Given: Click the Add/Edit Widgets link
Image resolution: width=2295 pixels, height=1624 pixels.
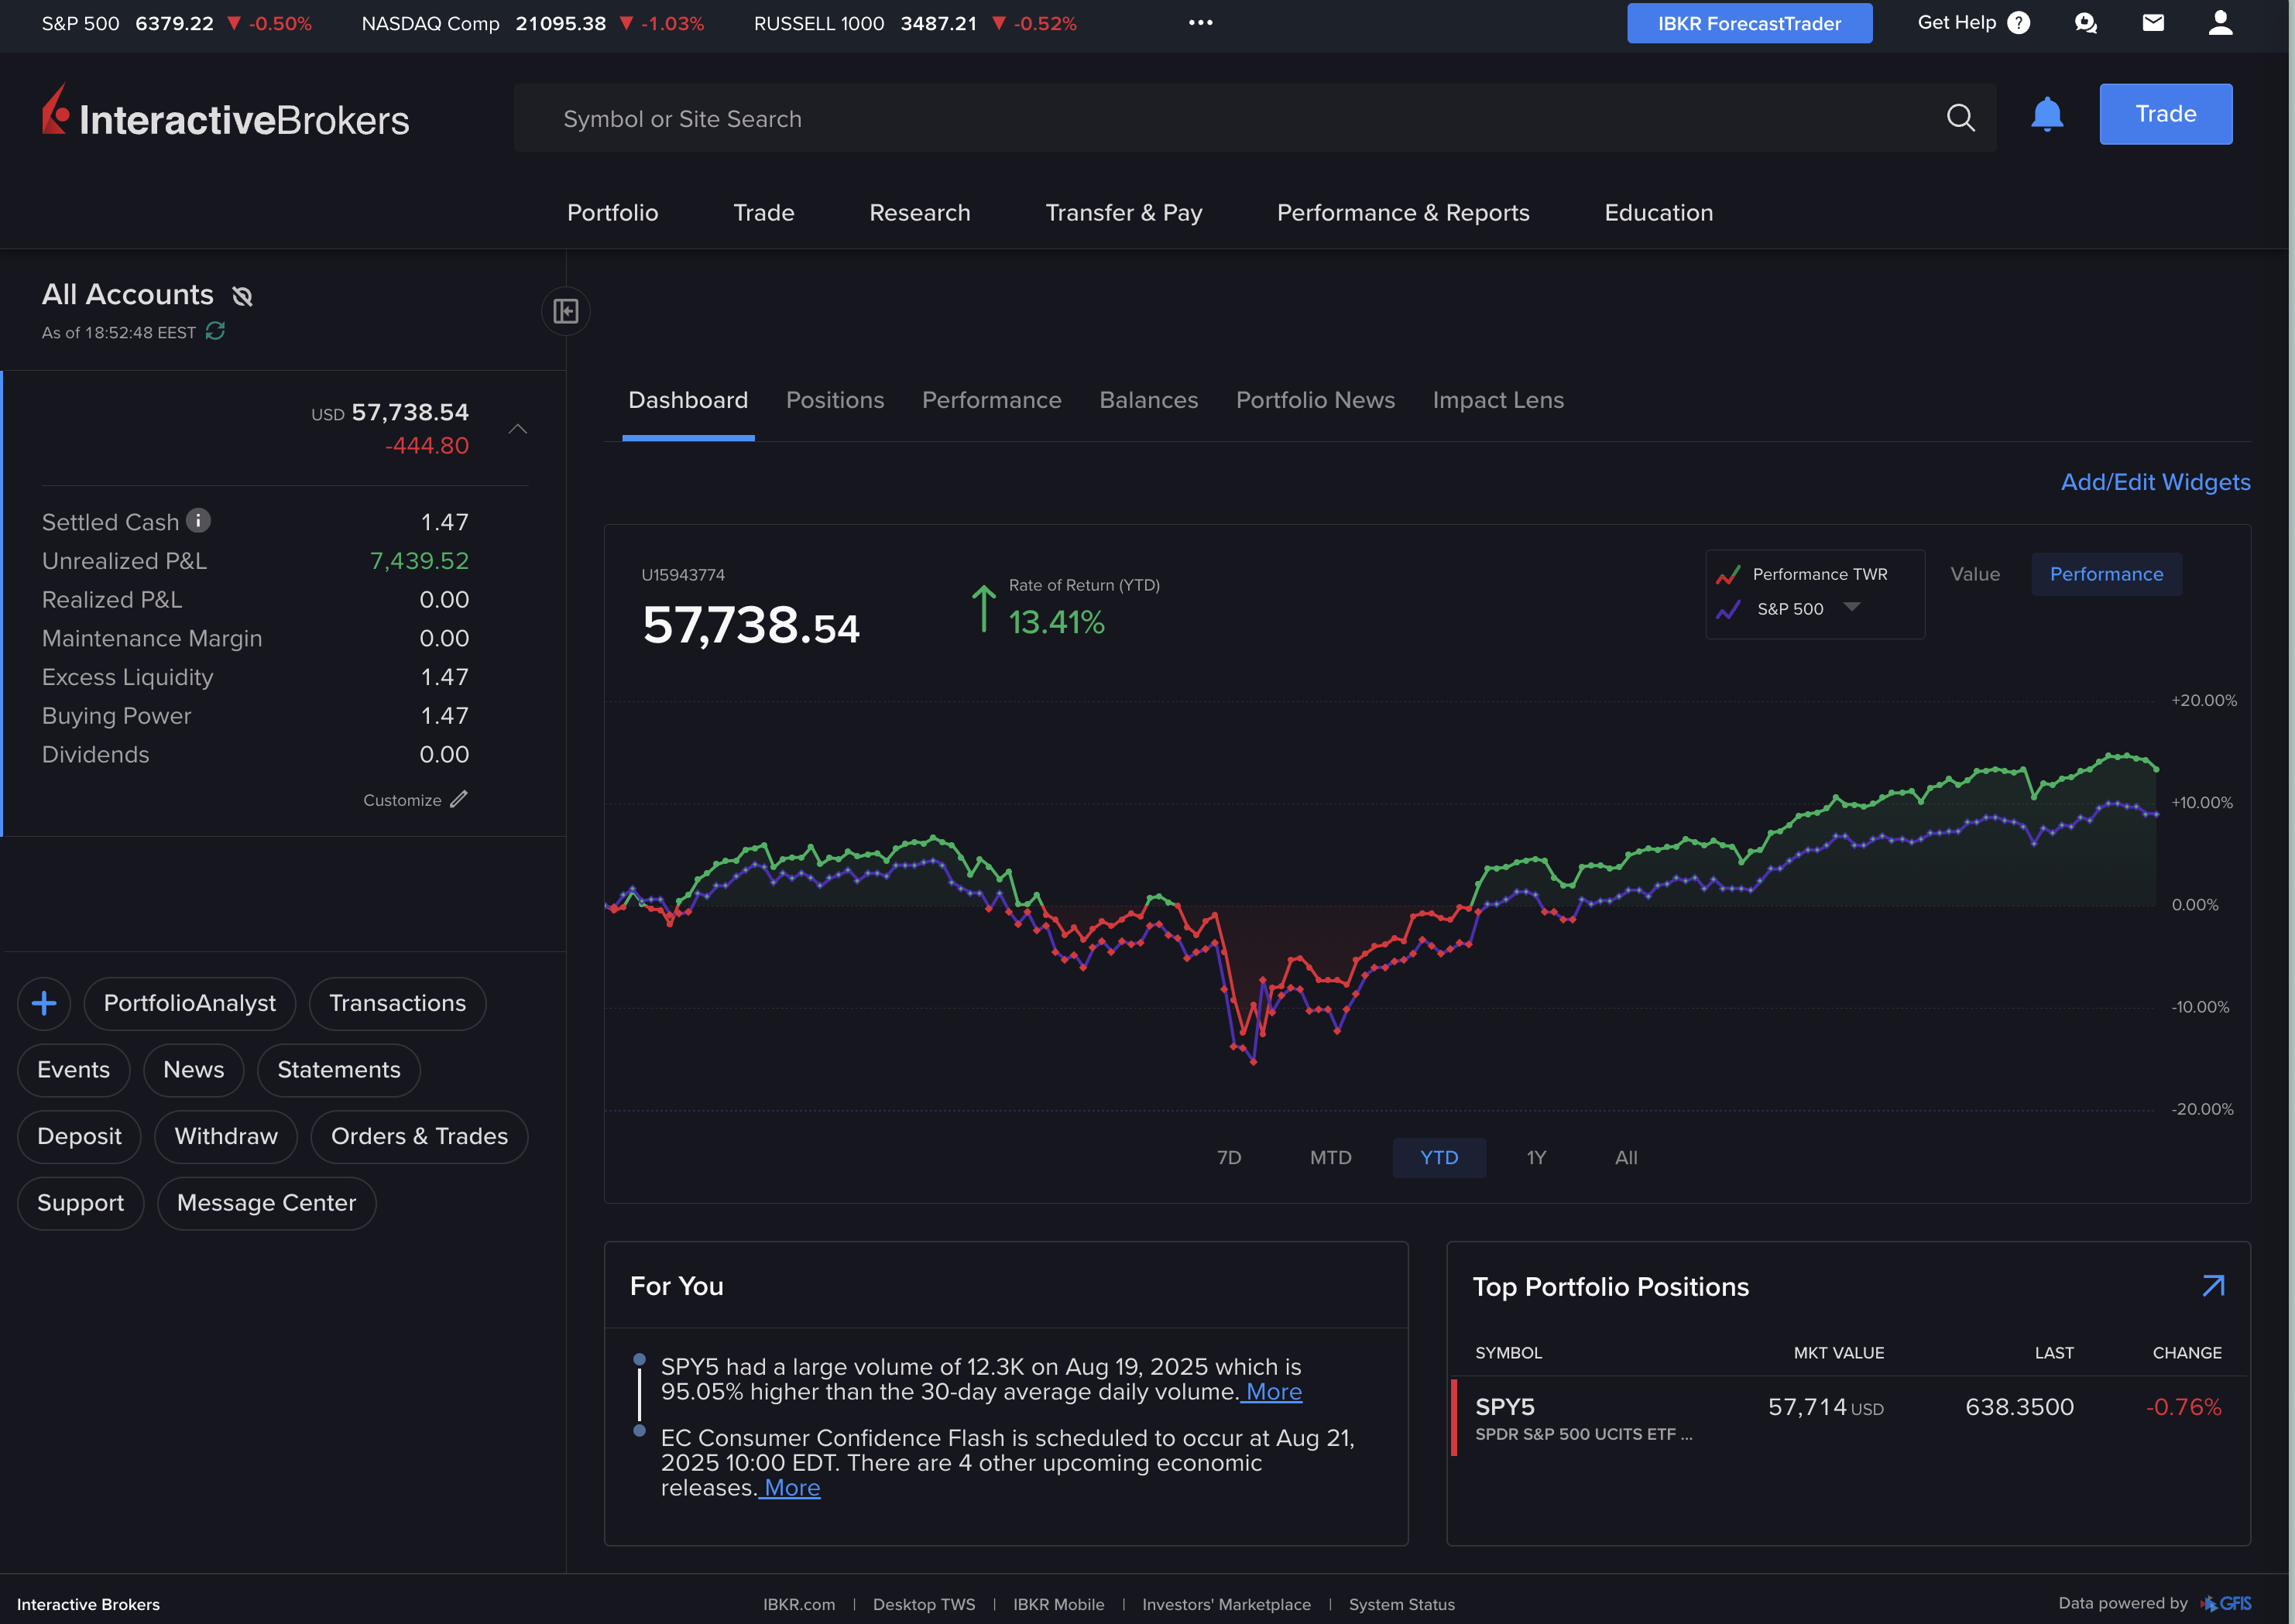Looking at the screenshot, I should pos(2154,482).
